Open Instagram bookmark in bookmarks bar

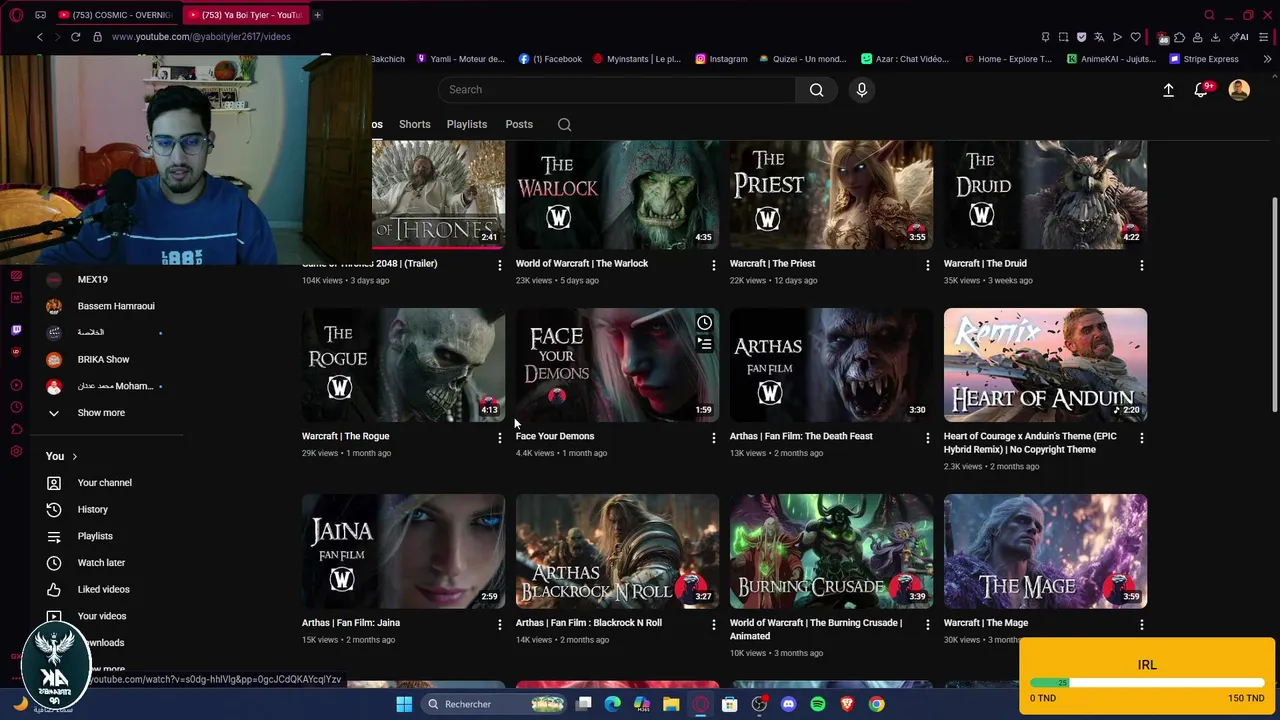pyautogui.click(x=721, y=59)
